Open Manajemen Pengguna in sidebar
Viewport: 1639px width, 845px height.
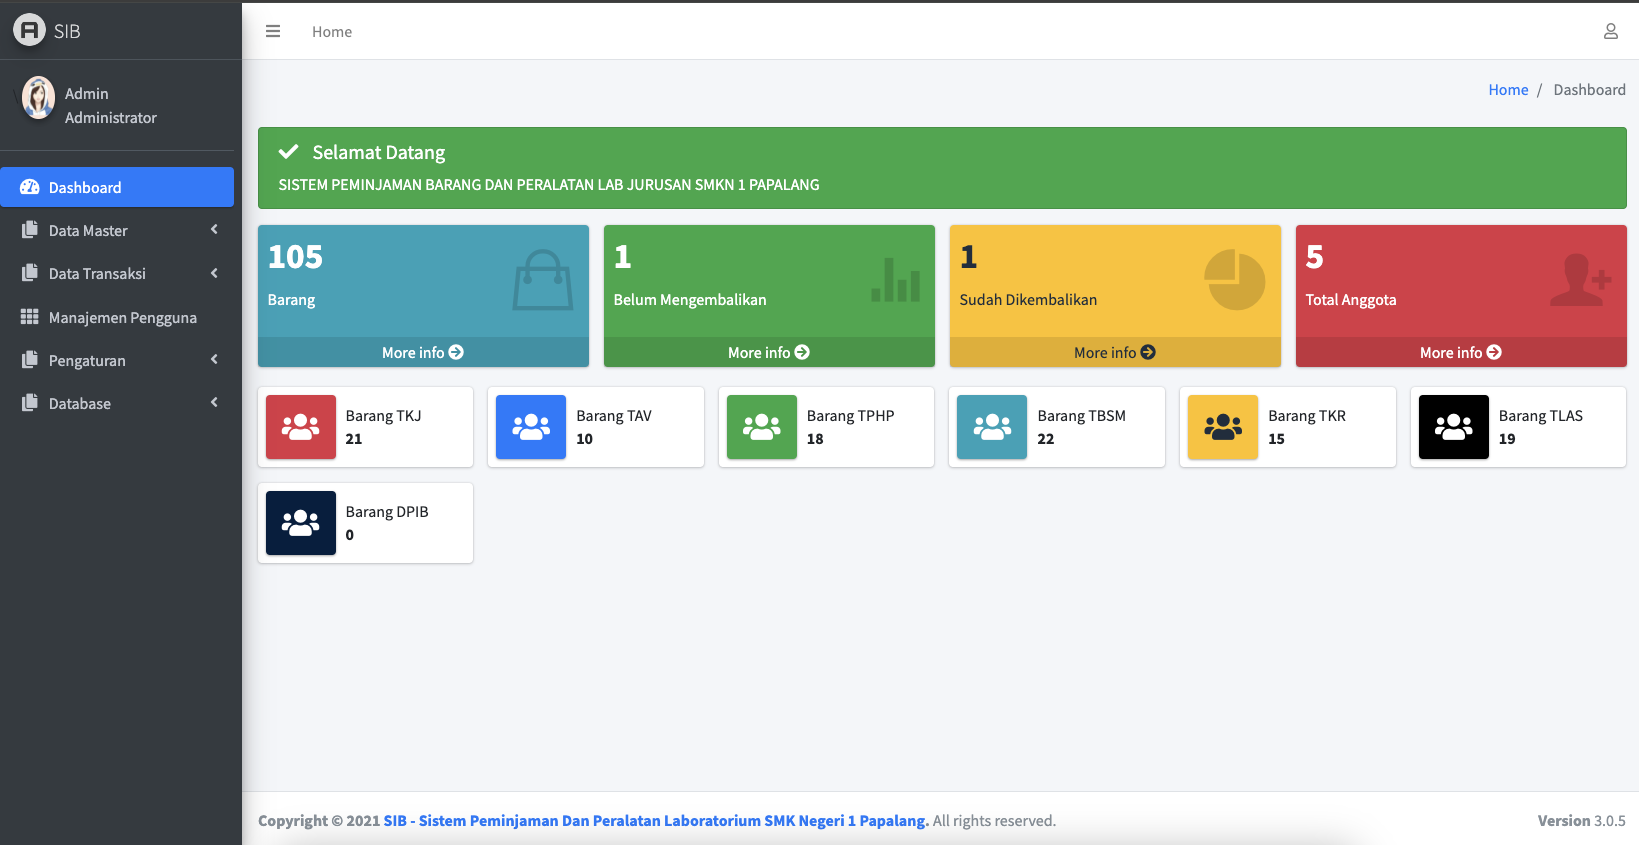(x=122, y=318)
